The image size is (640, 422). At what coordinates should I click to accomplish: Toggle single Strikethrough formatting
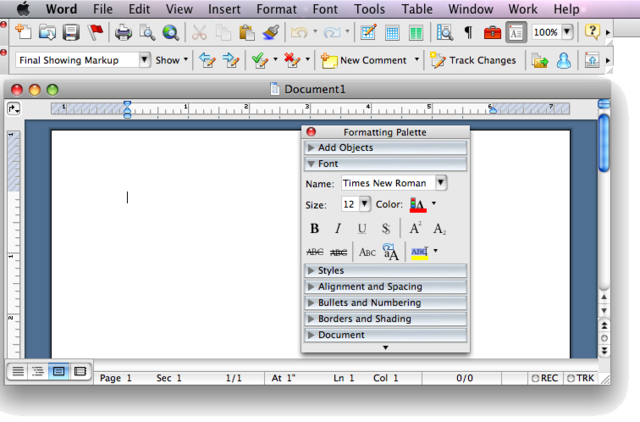click(x=314, y=252)
